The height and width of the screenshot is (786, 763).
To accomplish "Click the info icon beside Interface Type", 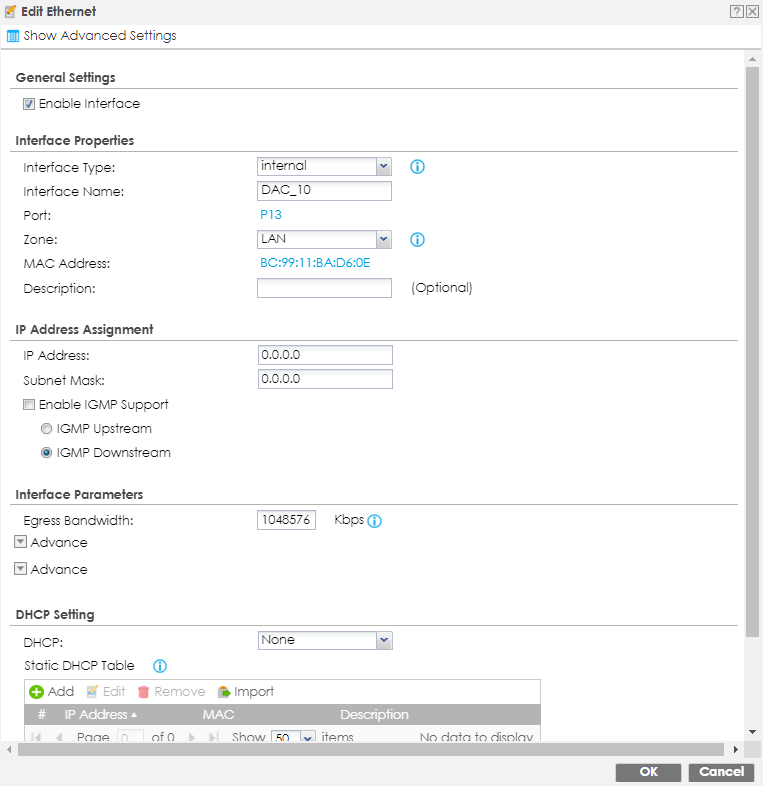I will click(418, 167).
